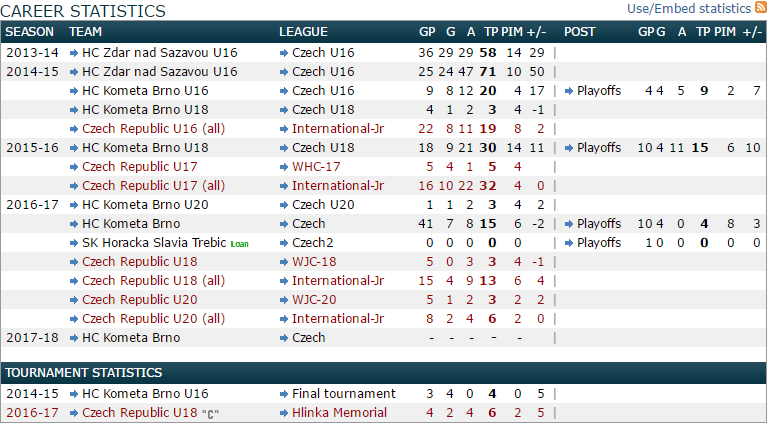Viewport: 768px width, 423px height.
Task: Click arrow icon before WJC-20 league
Action: 284,299
